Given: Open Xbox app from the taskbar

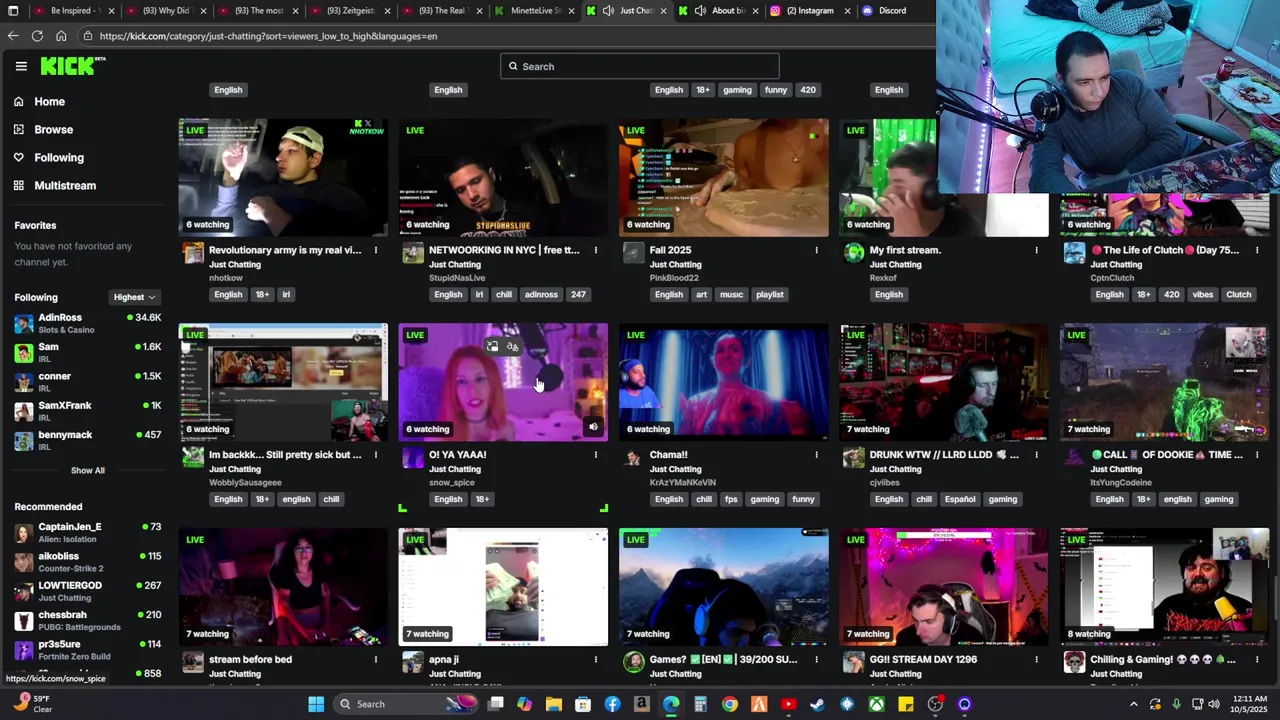Looking at the screenshot, I should (876, 704).
